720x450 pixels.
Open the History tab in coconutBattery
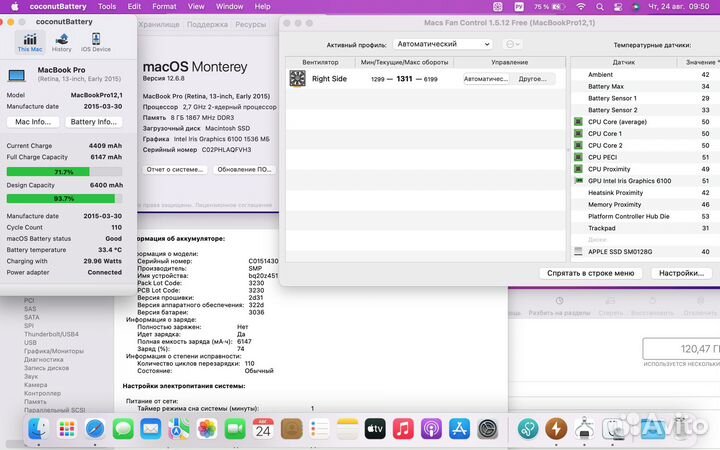pyautogui.click(x=62, y=42)
